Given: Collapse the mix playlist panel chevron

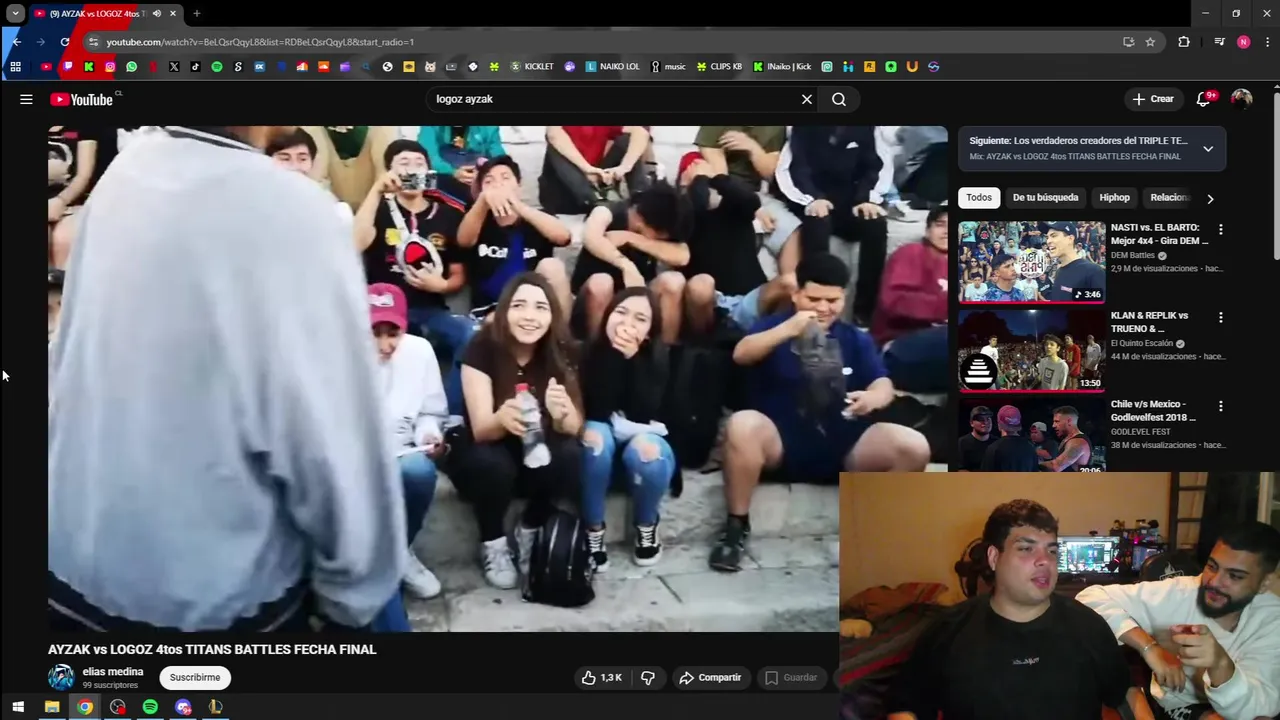Looking at the screenshot, I should (x=1208, y=149).
